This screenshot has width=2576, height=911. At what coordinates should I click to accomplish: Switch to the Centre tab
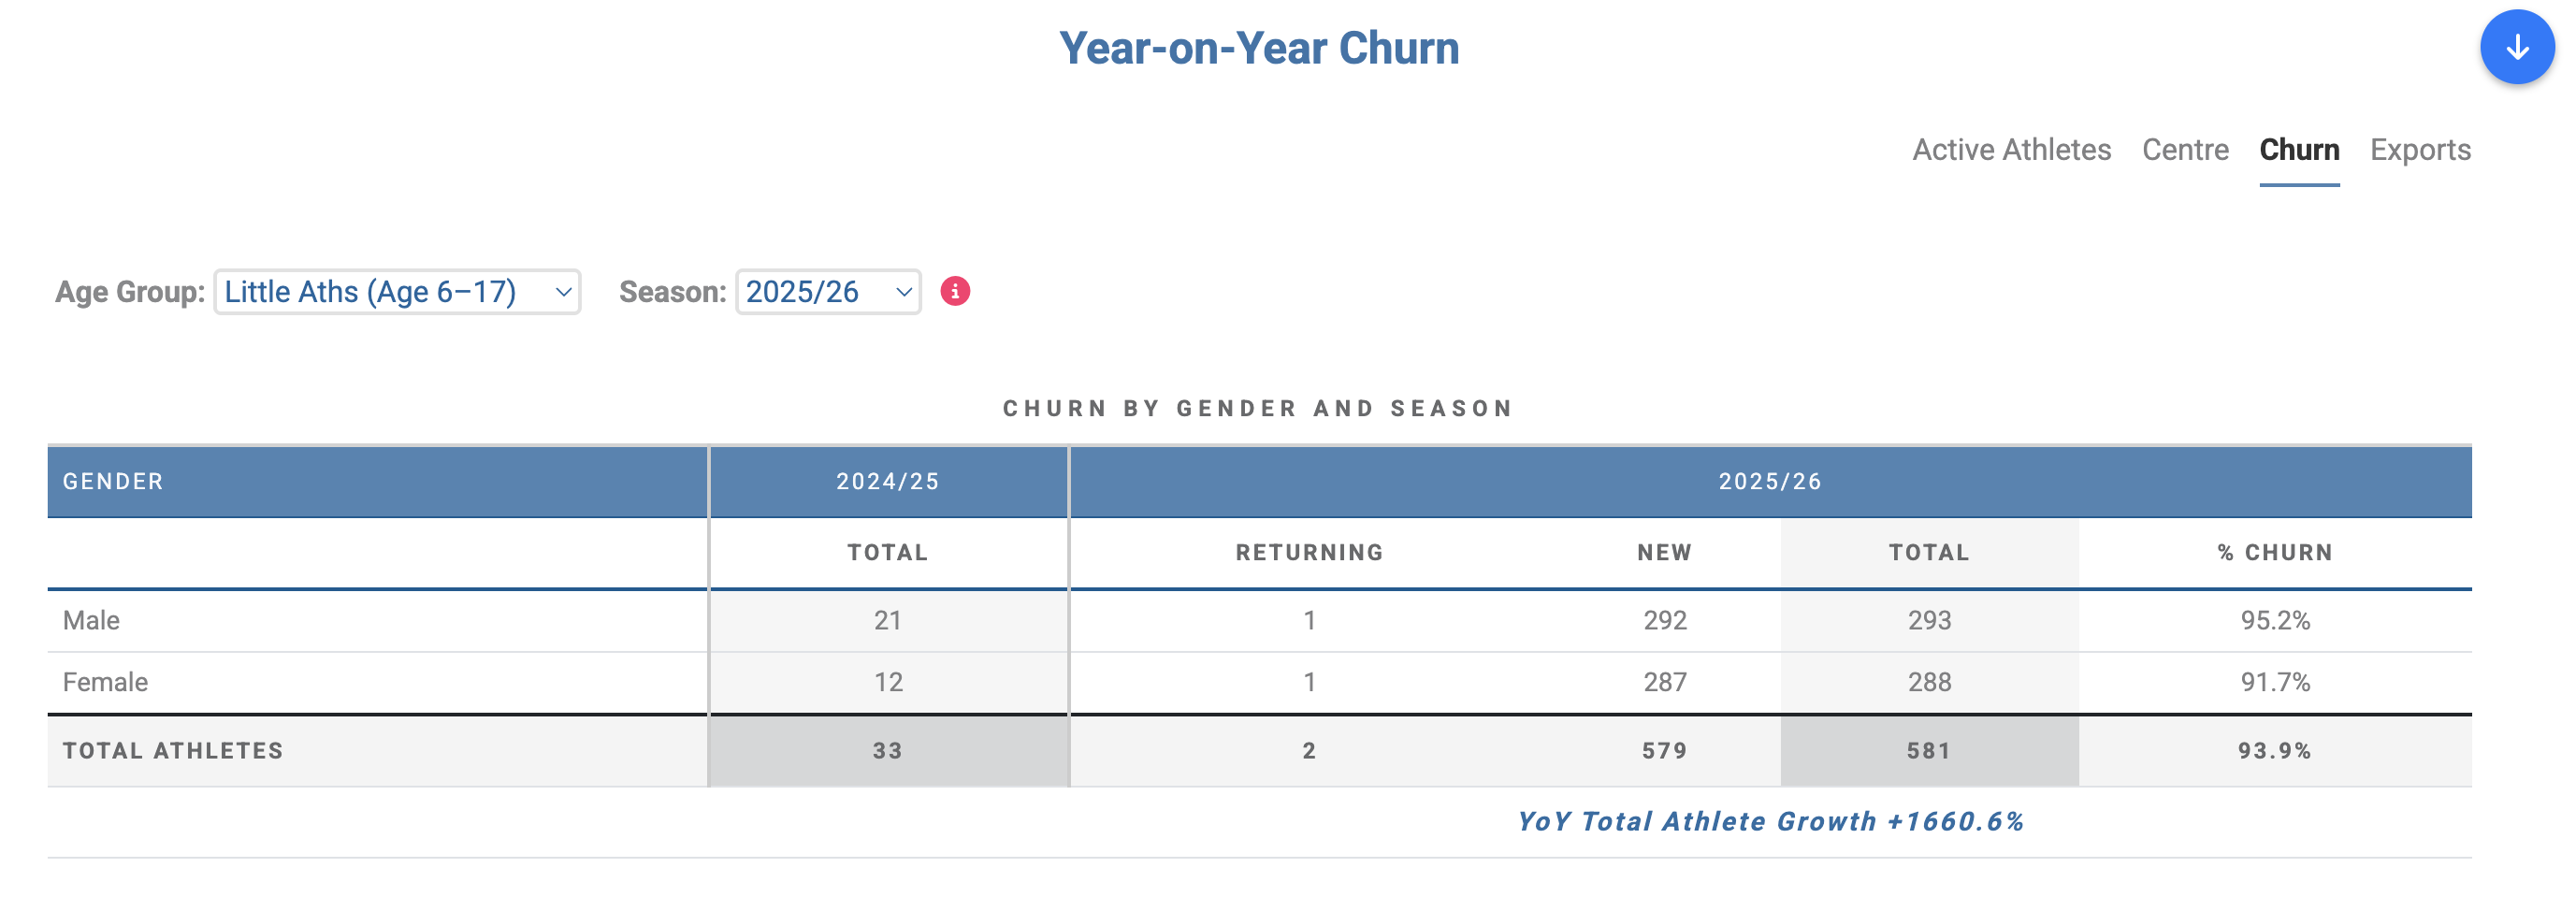tap(2185, 150)
